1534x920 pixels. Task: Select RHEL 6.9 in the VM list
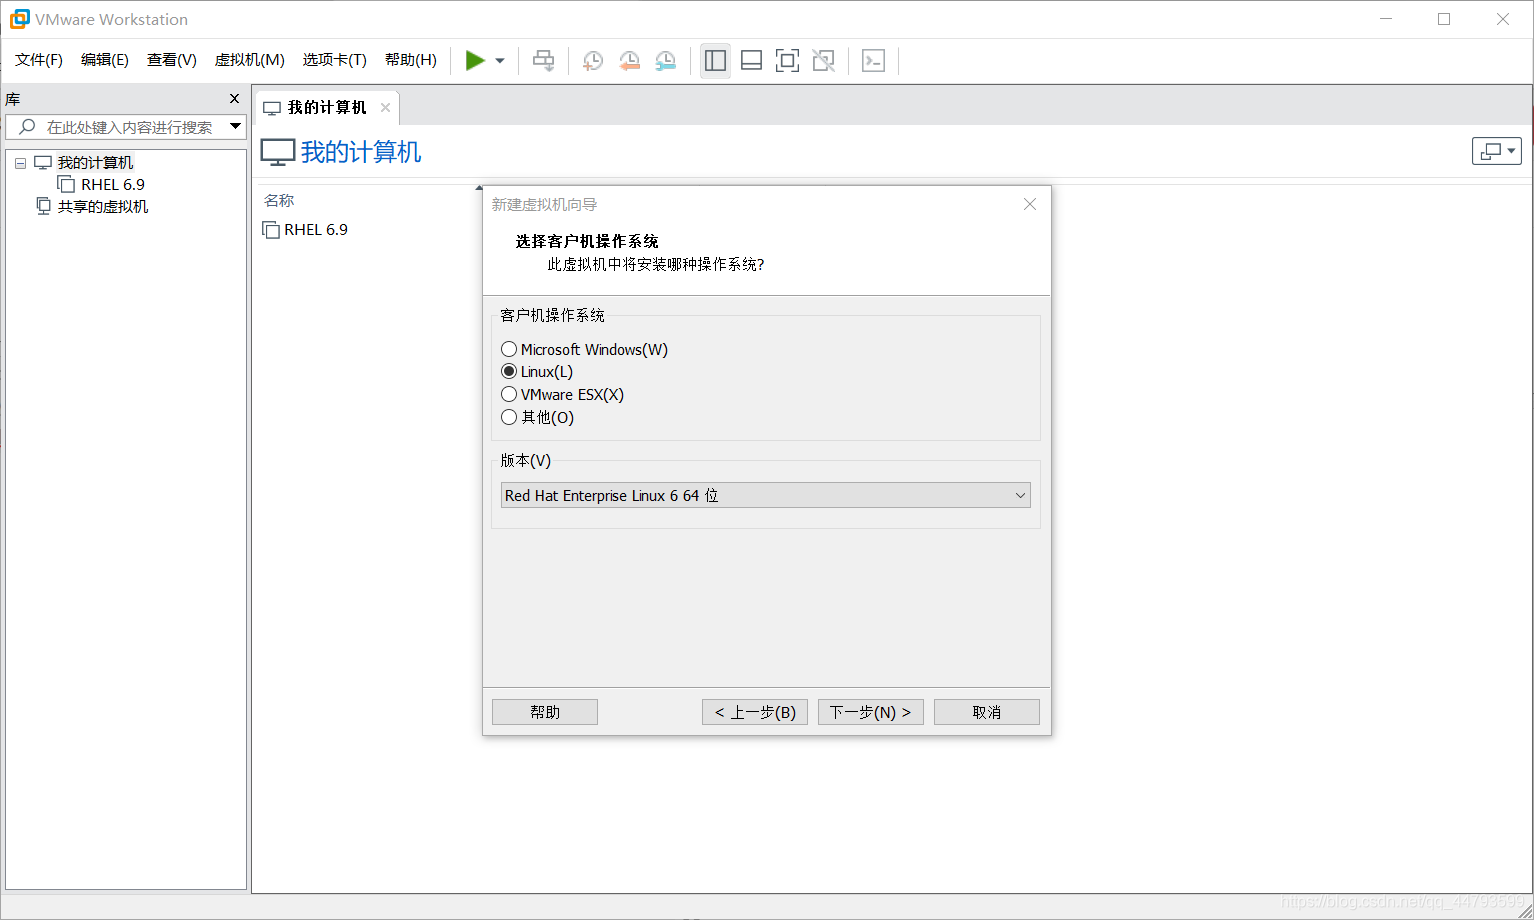click(x=316, y=230)
